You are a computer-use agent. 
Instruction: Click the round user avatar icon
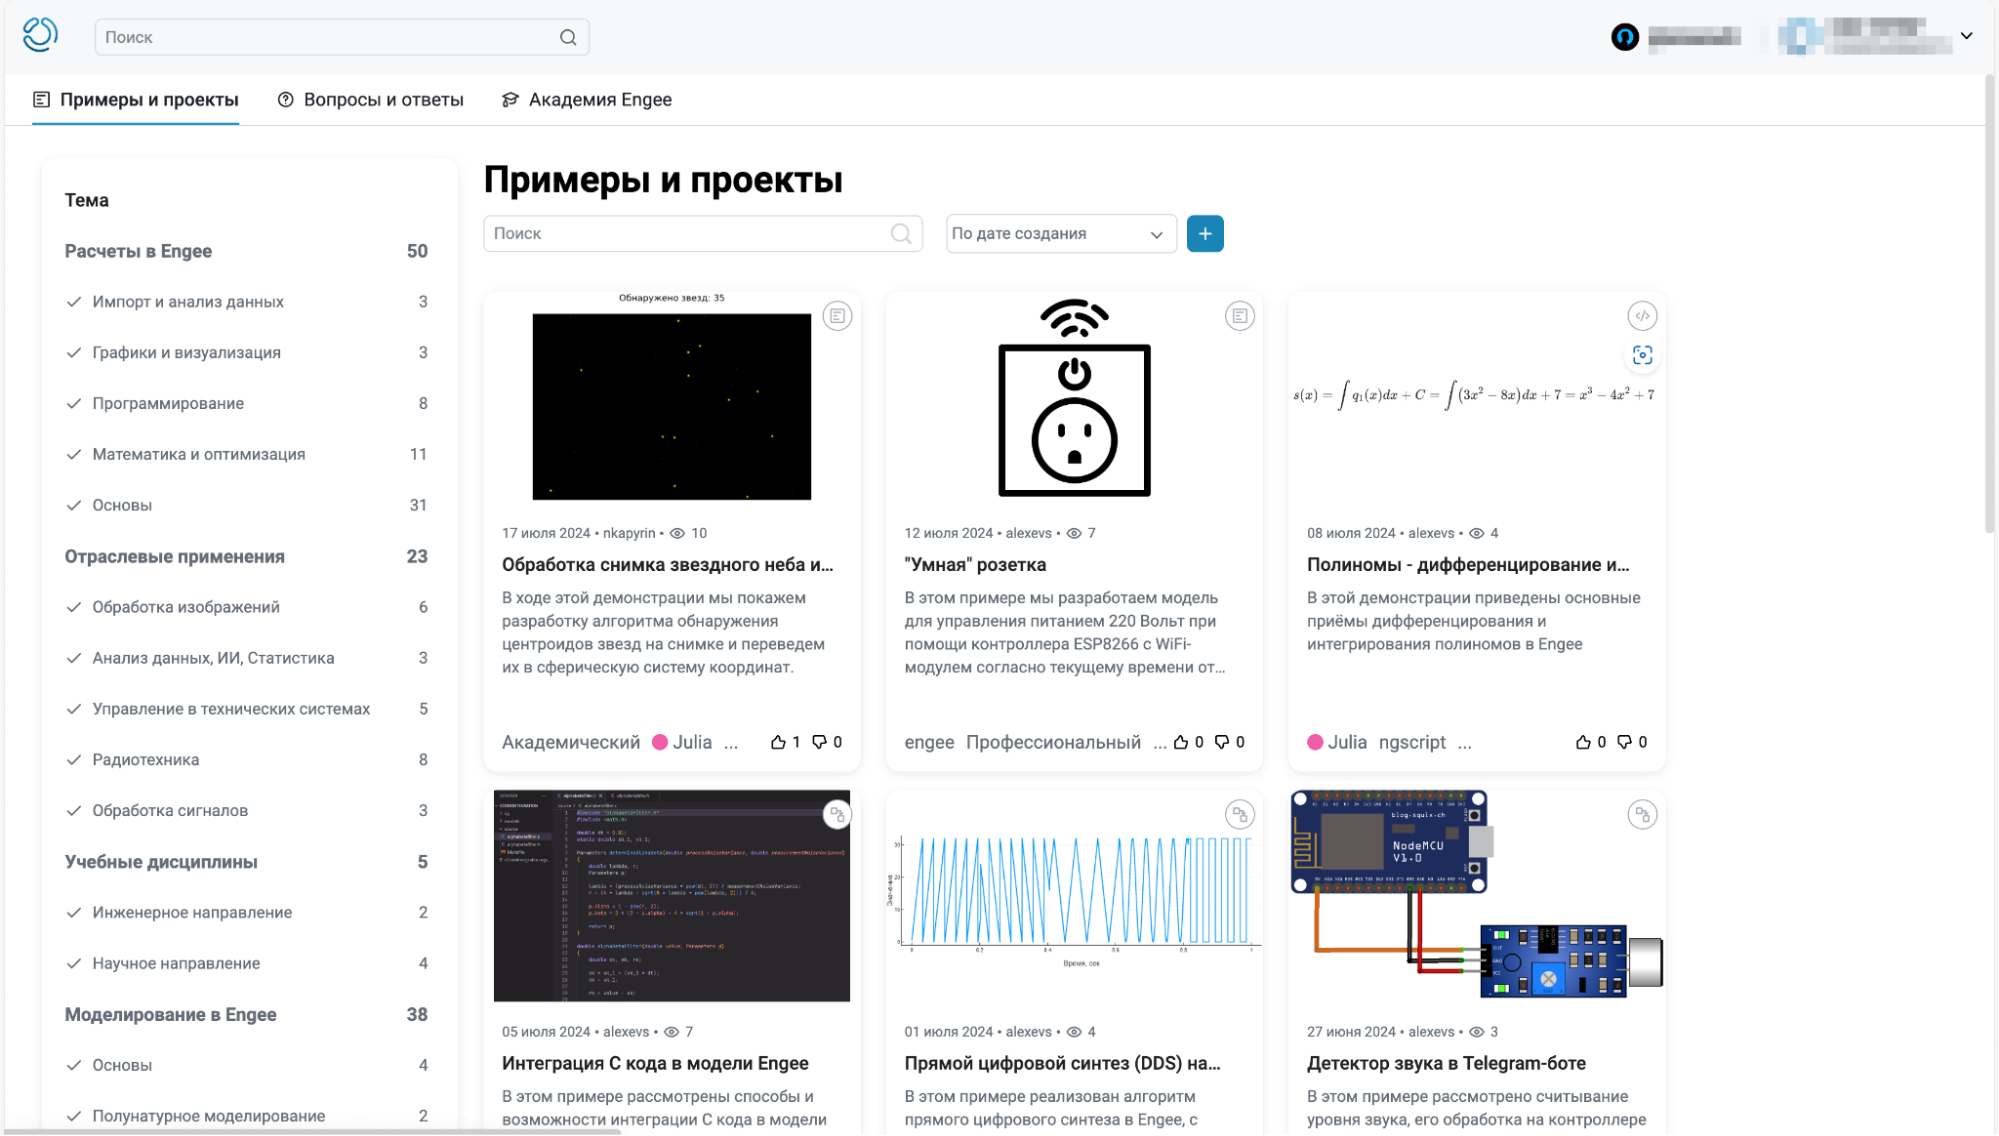click(1625, 37)
